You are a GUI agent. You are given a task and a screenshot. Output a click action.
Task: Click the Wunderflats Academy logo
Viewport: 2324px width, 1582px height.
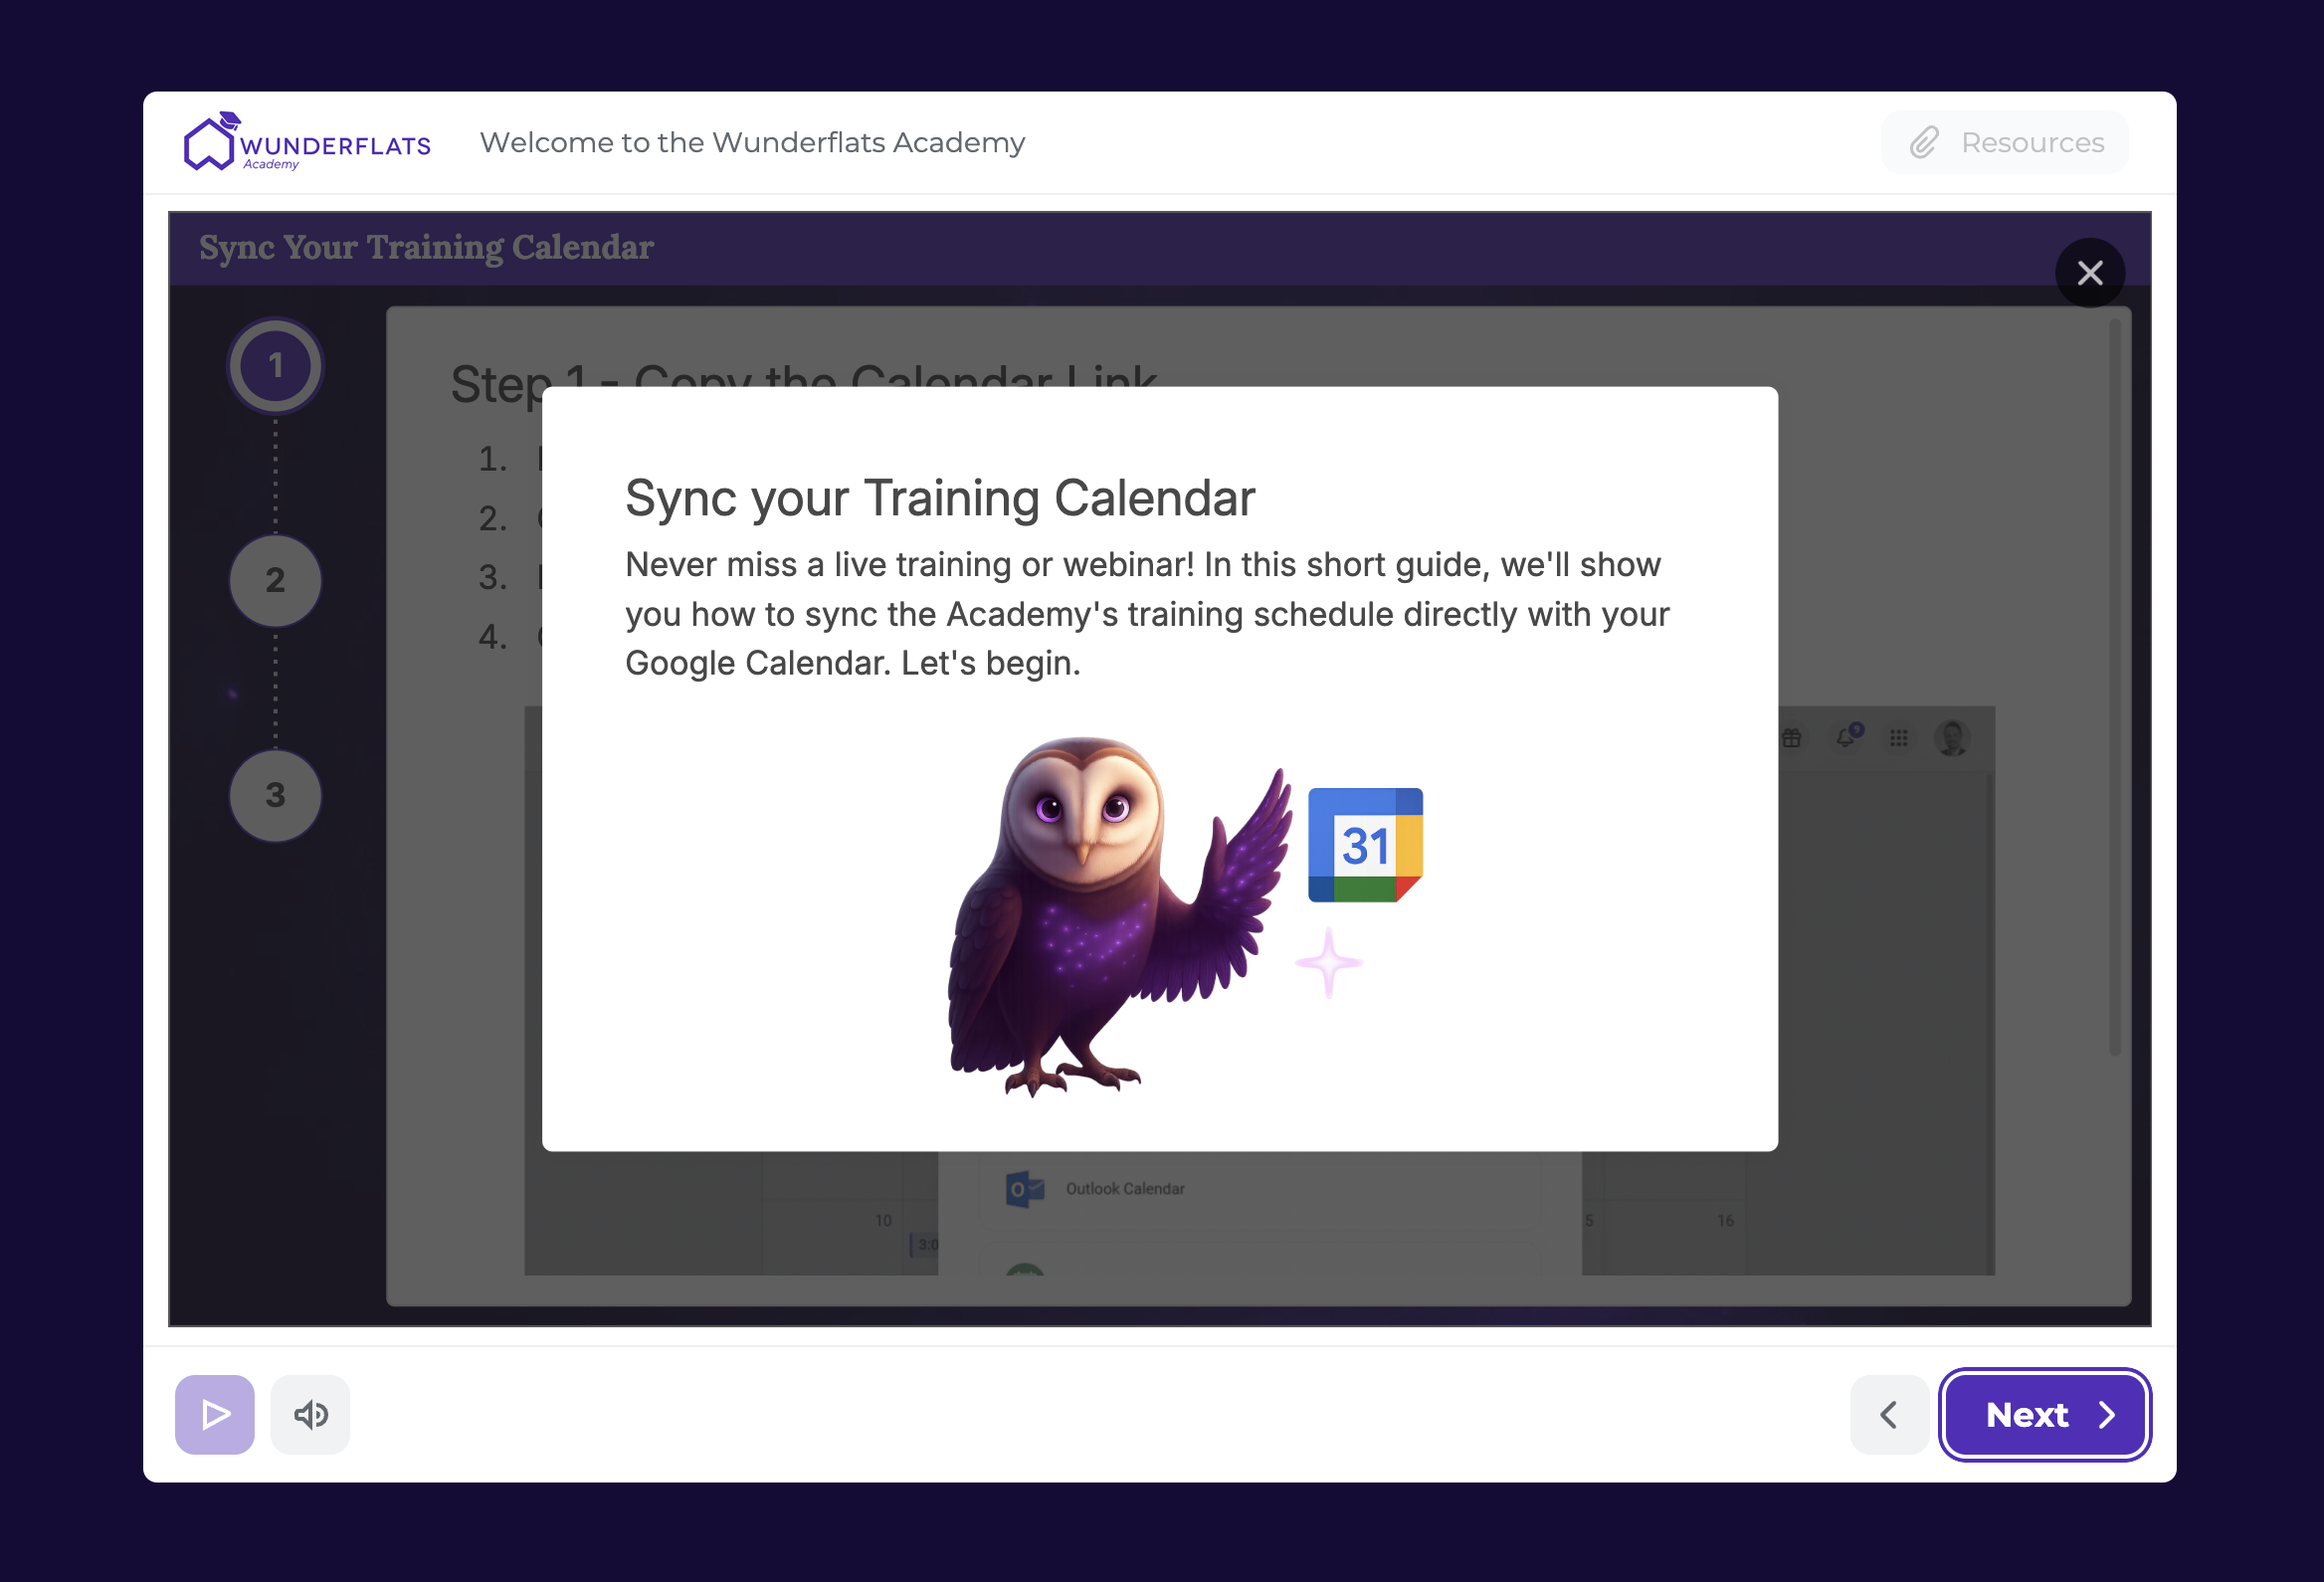coord(306,142)
